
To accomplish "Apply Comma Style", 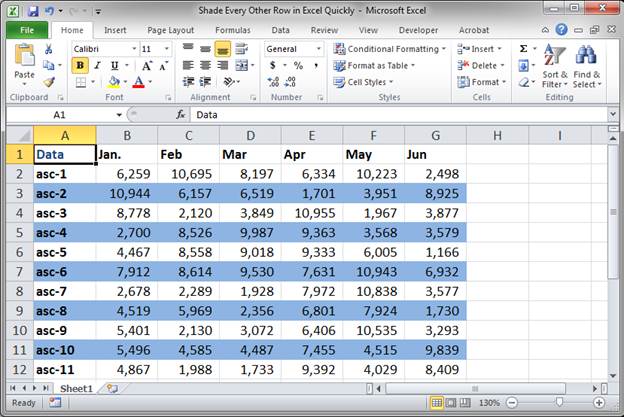I will 316,65.
